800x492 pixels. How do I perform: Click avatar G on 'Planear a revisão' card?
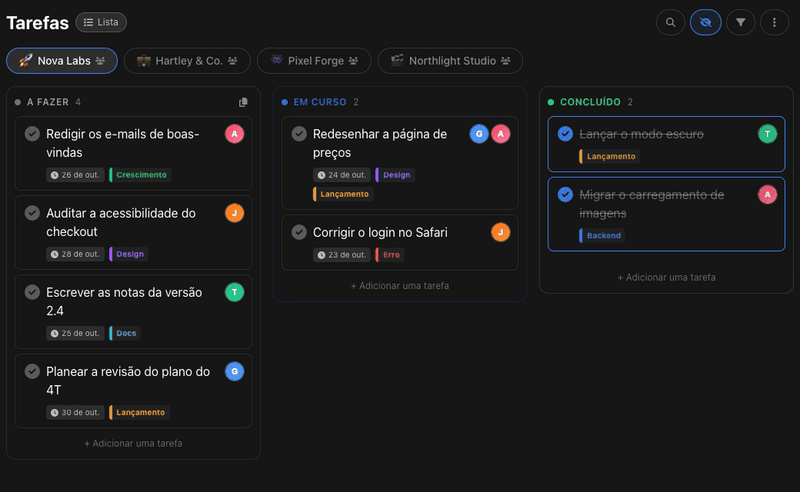pyautogui.click(x=235, y=371)
